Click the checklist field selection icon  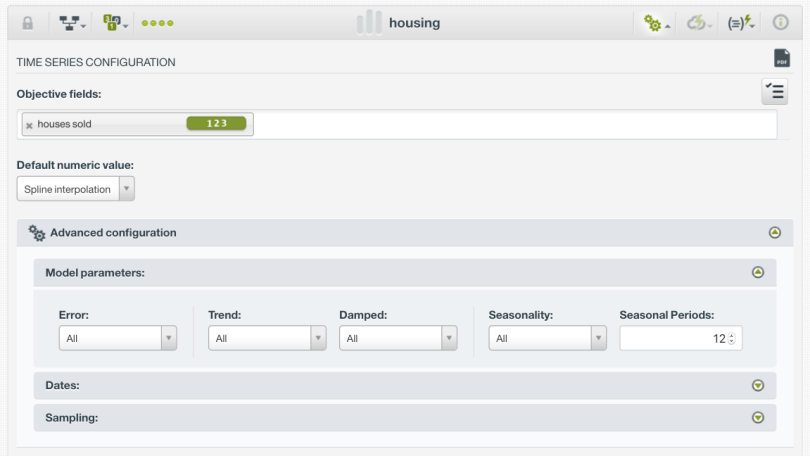774,92
